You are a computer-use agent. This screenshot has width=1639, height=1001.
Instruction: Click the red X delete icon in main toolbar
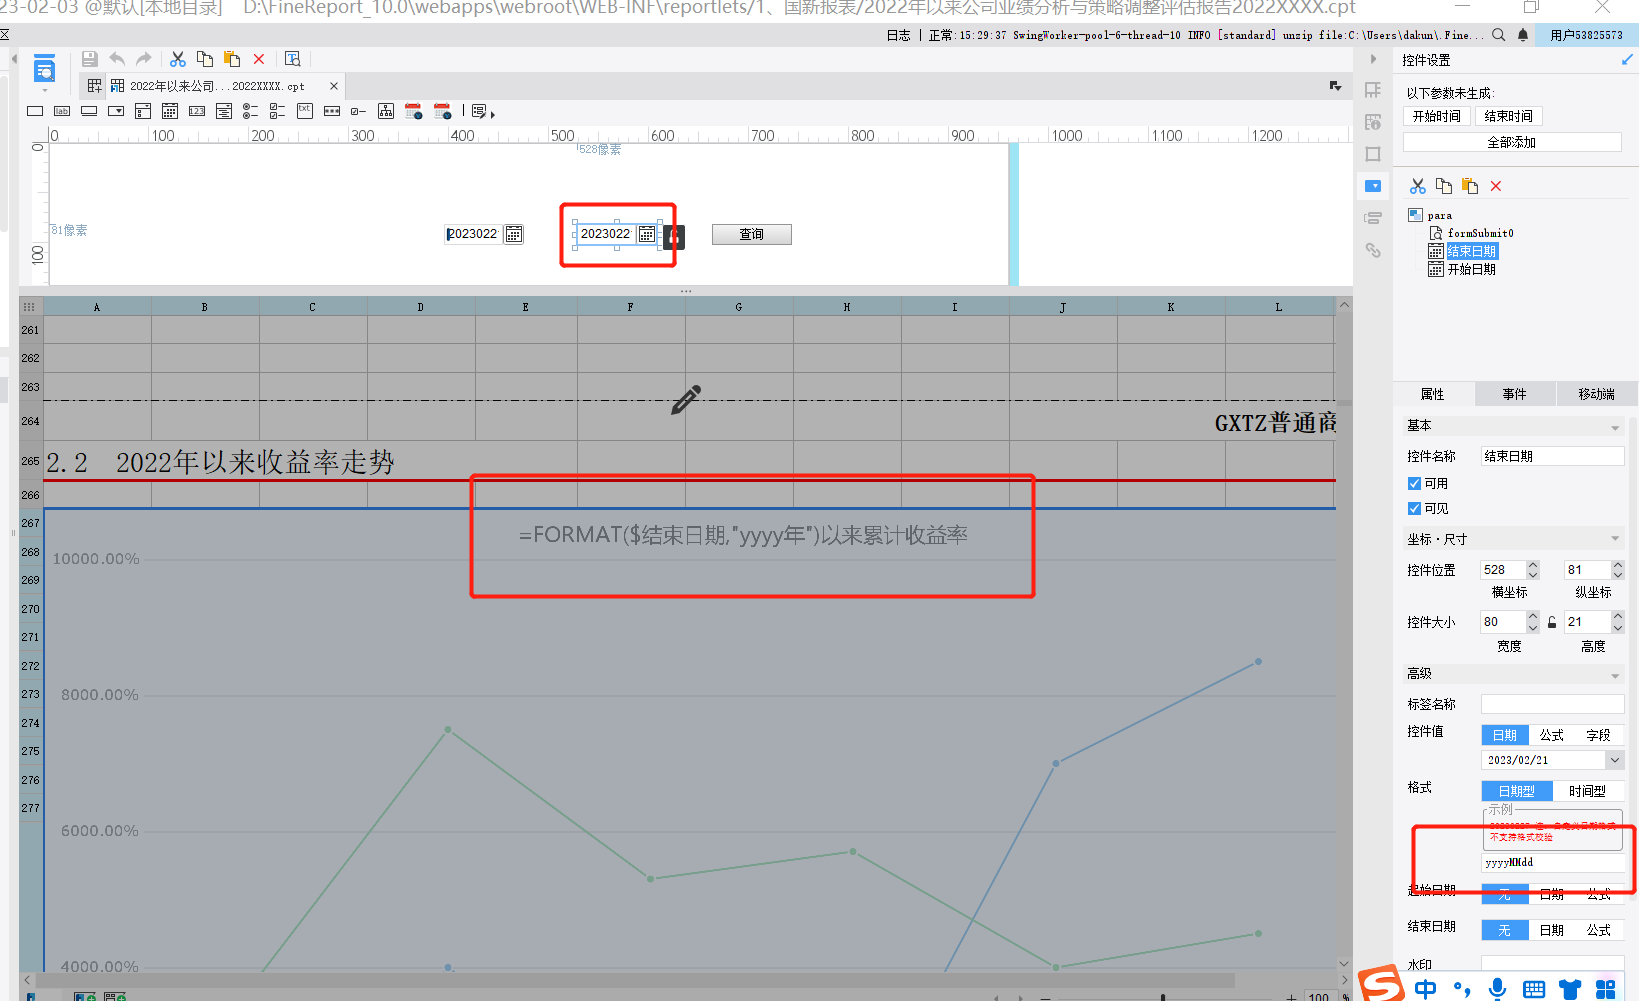tap(259, 59)
